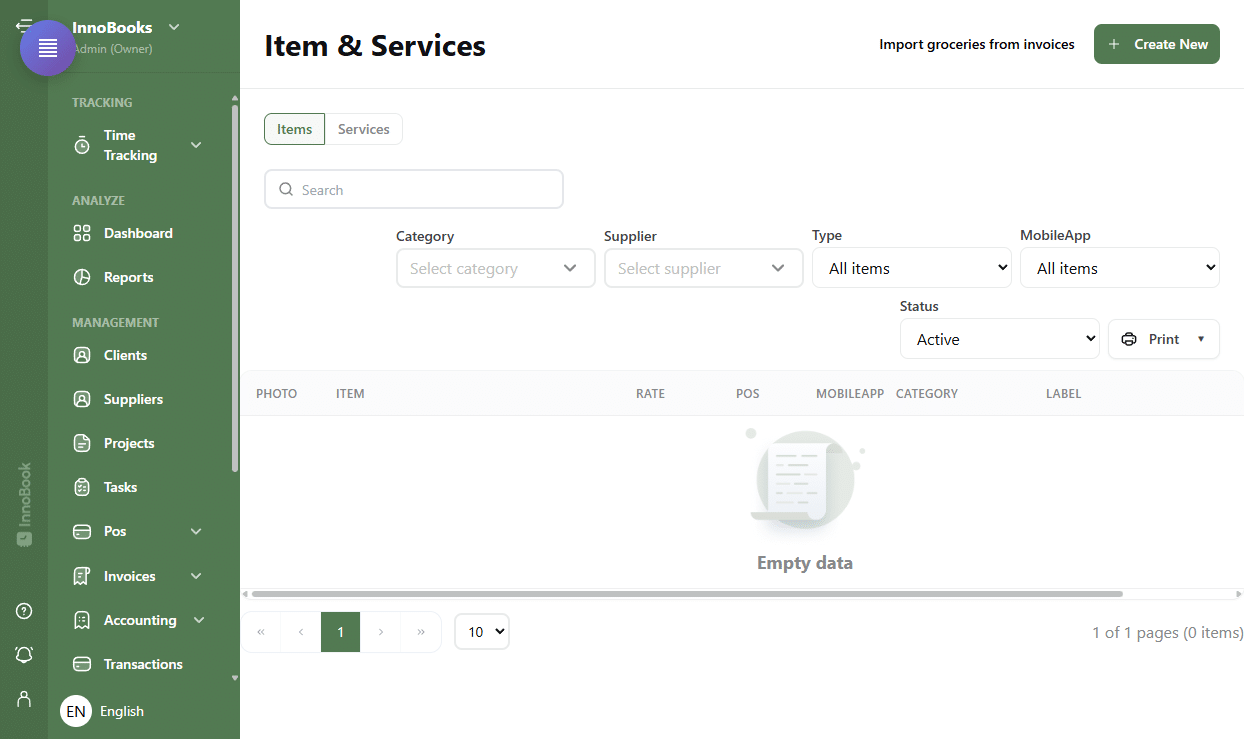Click the Reports pie chart icon
This screenshot has width=1244, height=739.
pos(82,277)
